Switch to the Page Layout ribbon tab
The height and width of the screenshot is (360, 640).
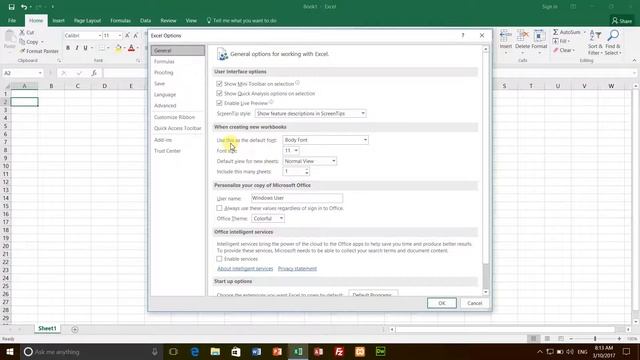(x=87, y=20)
